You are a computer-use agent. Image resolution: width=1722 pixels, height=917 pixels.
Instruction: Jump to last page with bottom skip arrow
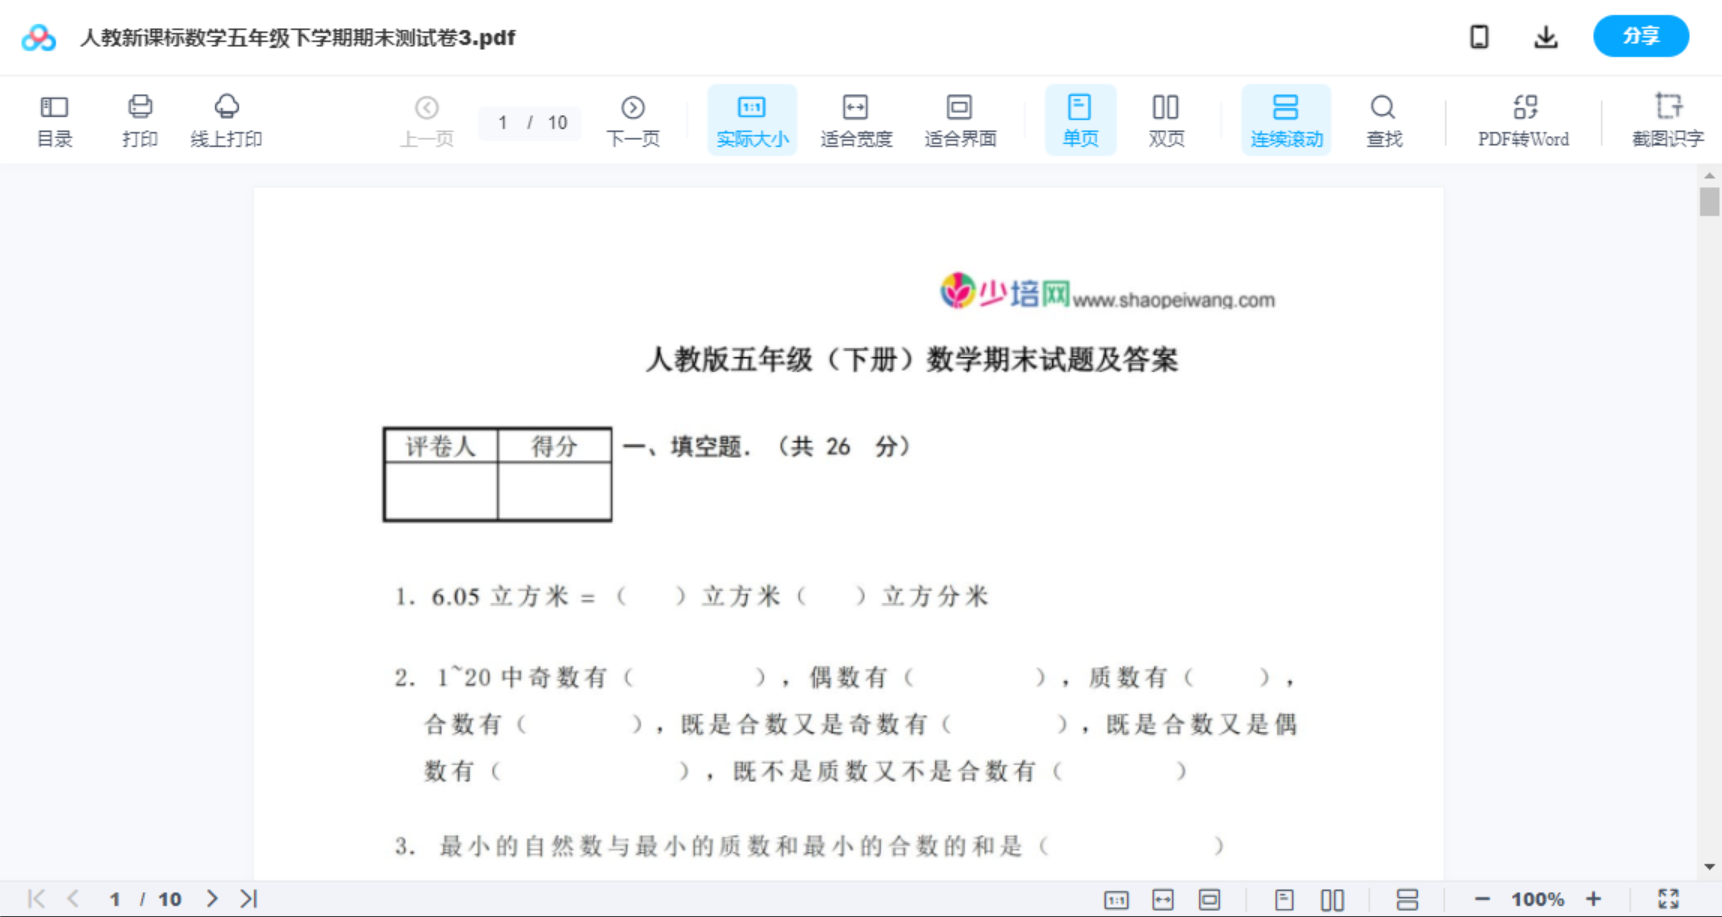pyautogui.click(x=248, y=898)
